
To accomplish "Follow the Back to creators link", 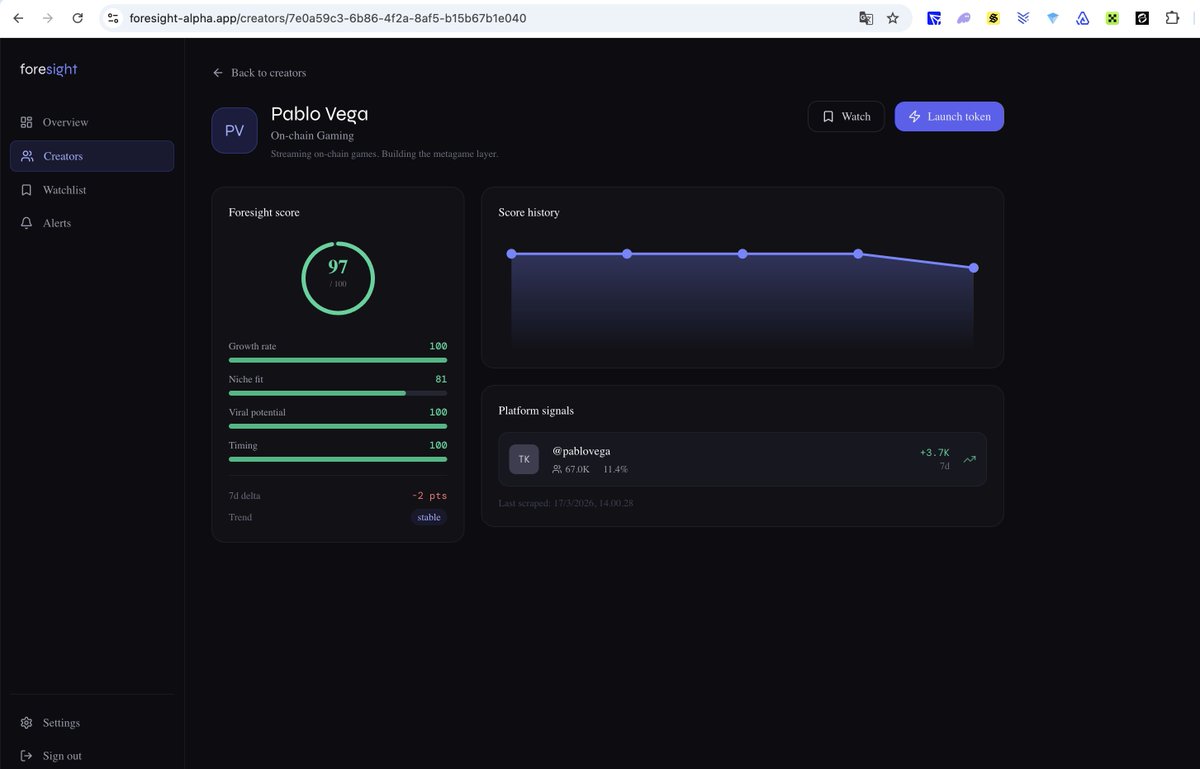I will point(259,73).
